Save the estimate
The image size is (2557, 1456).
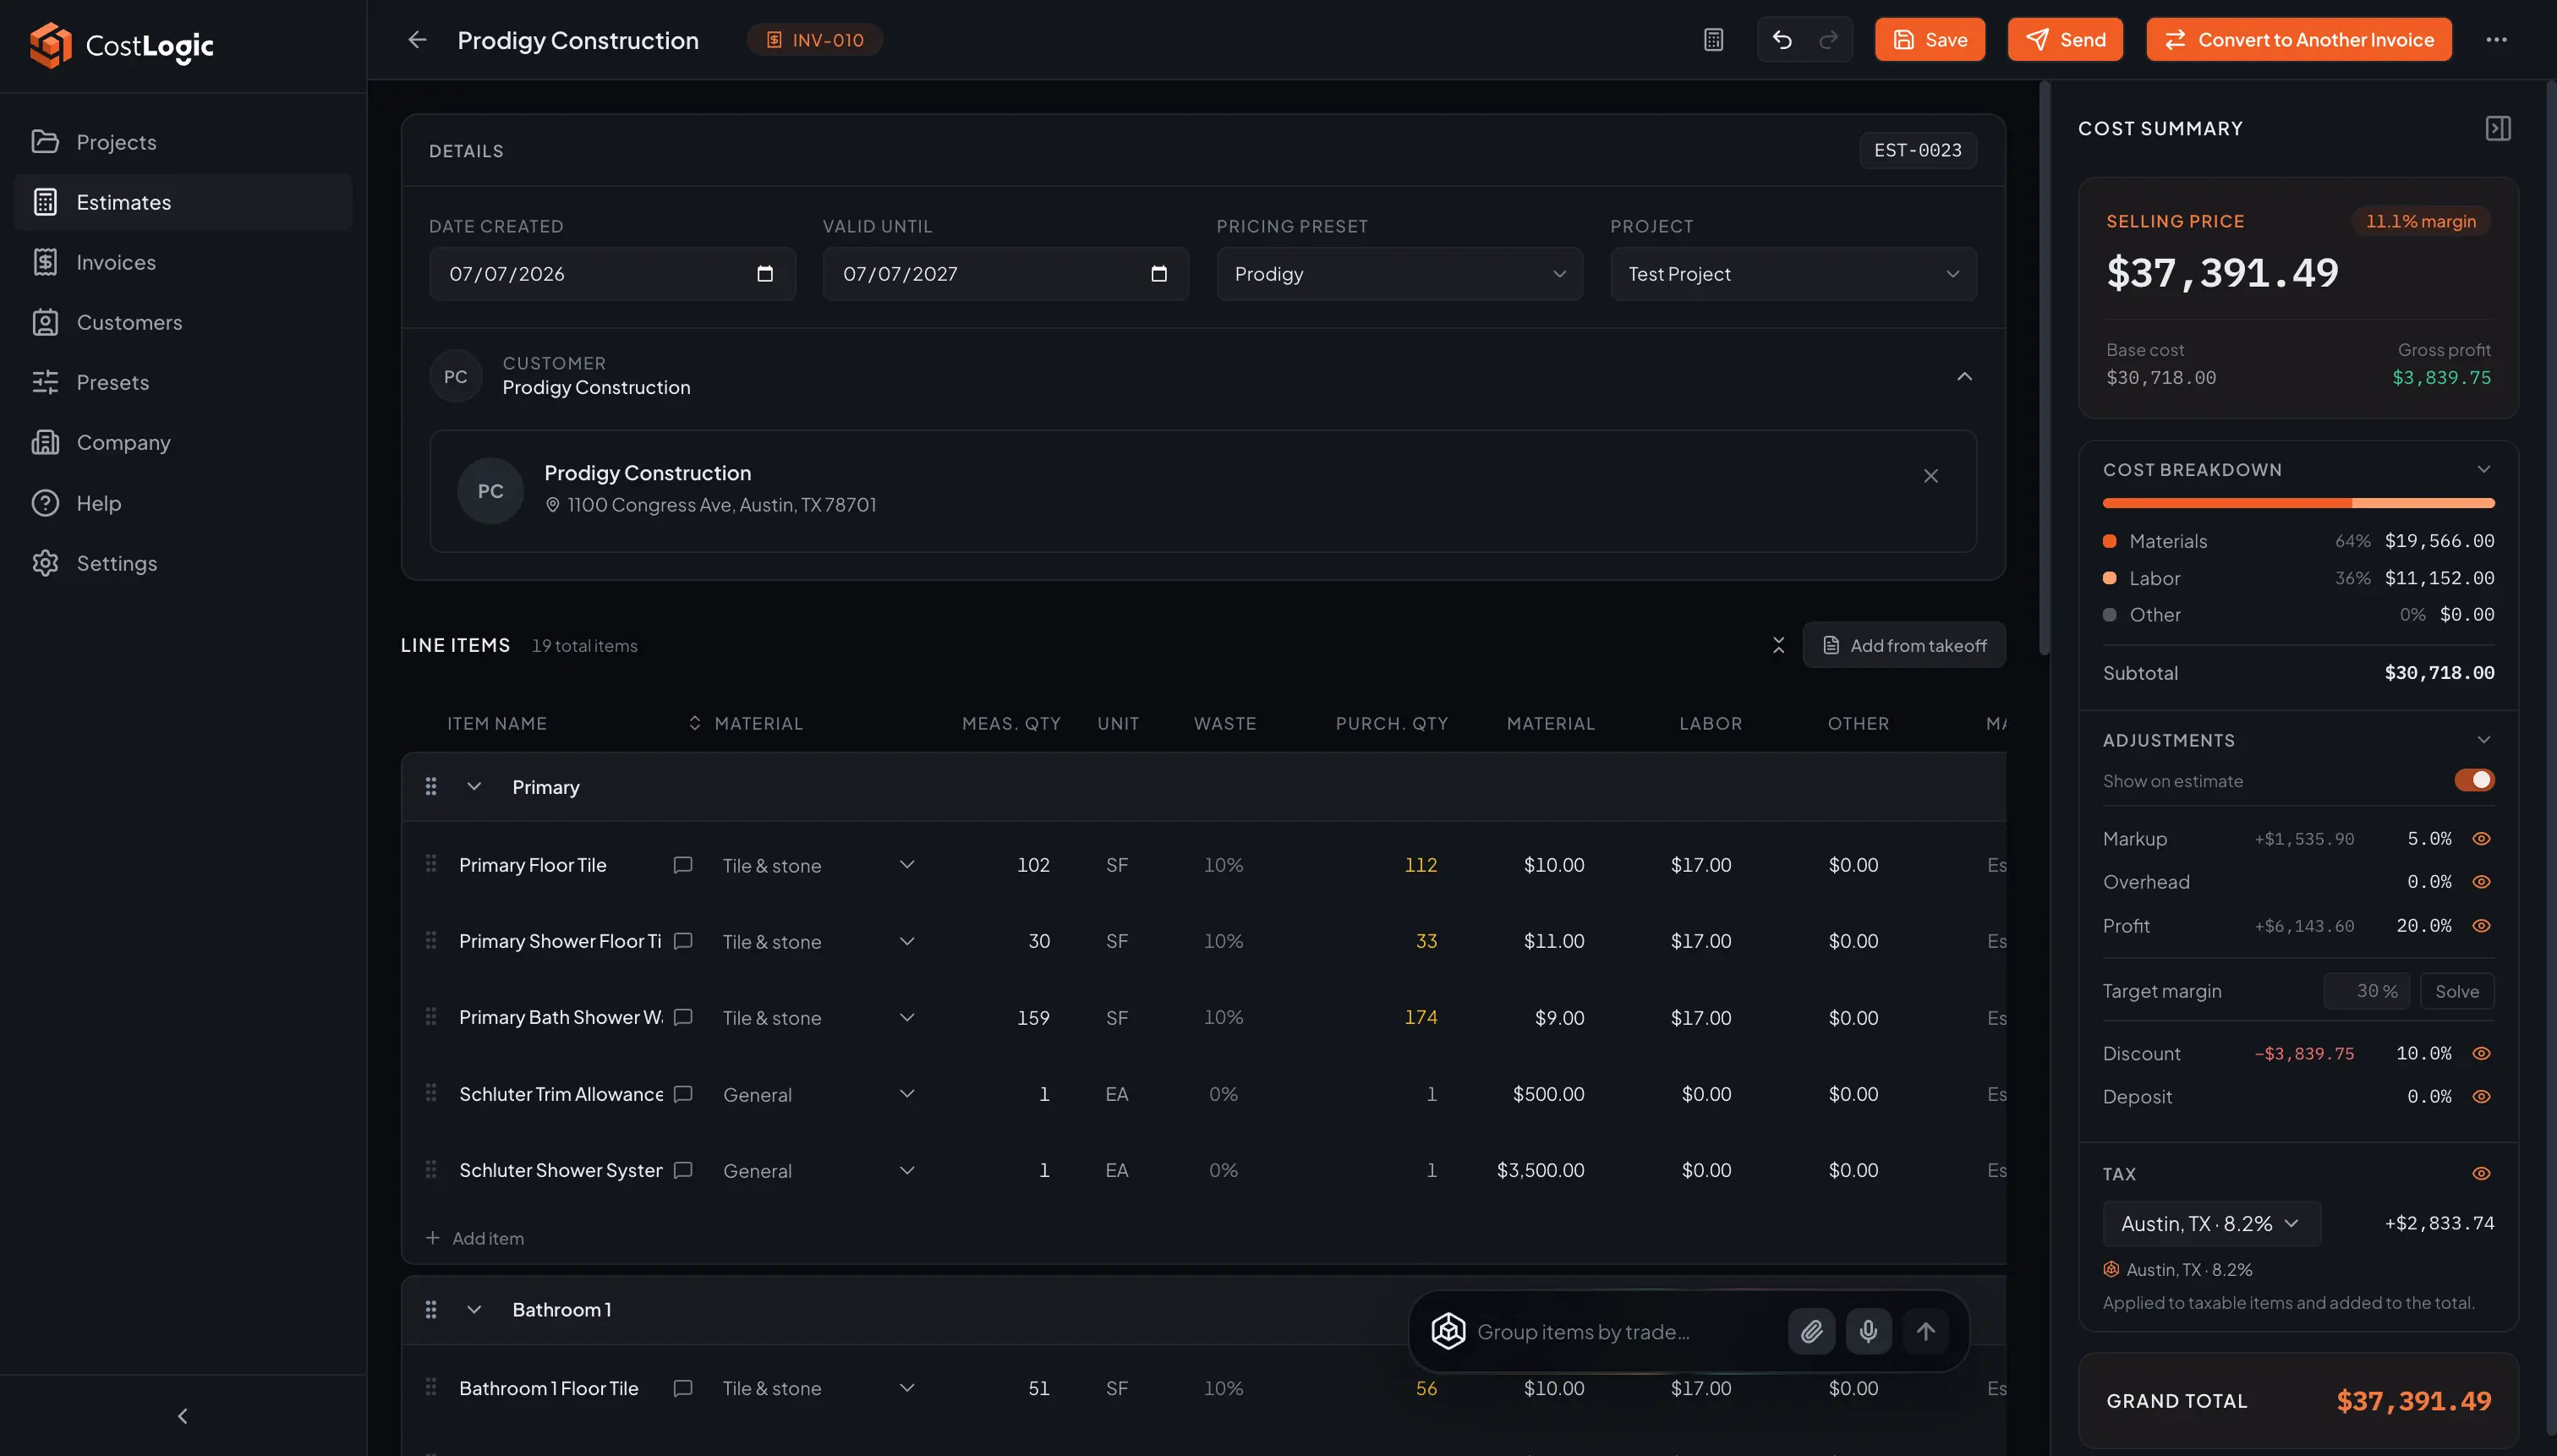pos(1929,40)
